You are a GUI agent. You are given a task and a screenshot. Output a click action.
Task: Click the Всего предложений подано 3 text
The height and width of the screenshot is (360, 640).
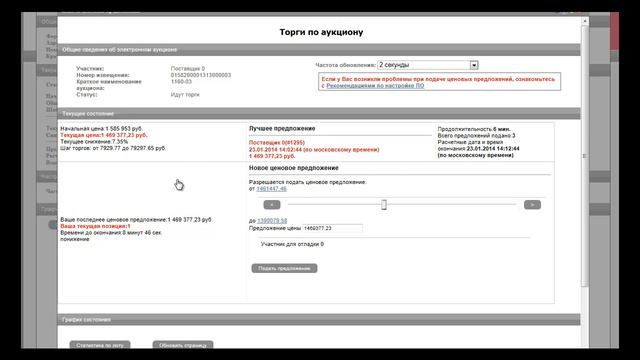click(476, 136)
